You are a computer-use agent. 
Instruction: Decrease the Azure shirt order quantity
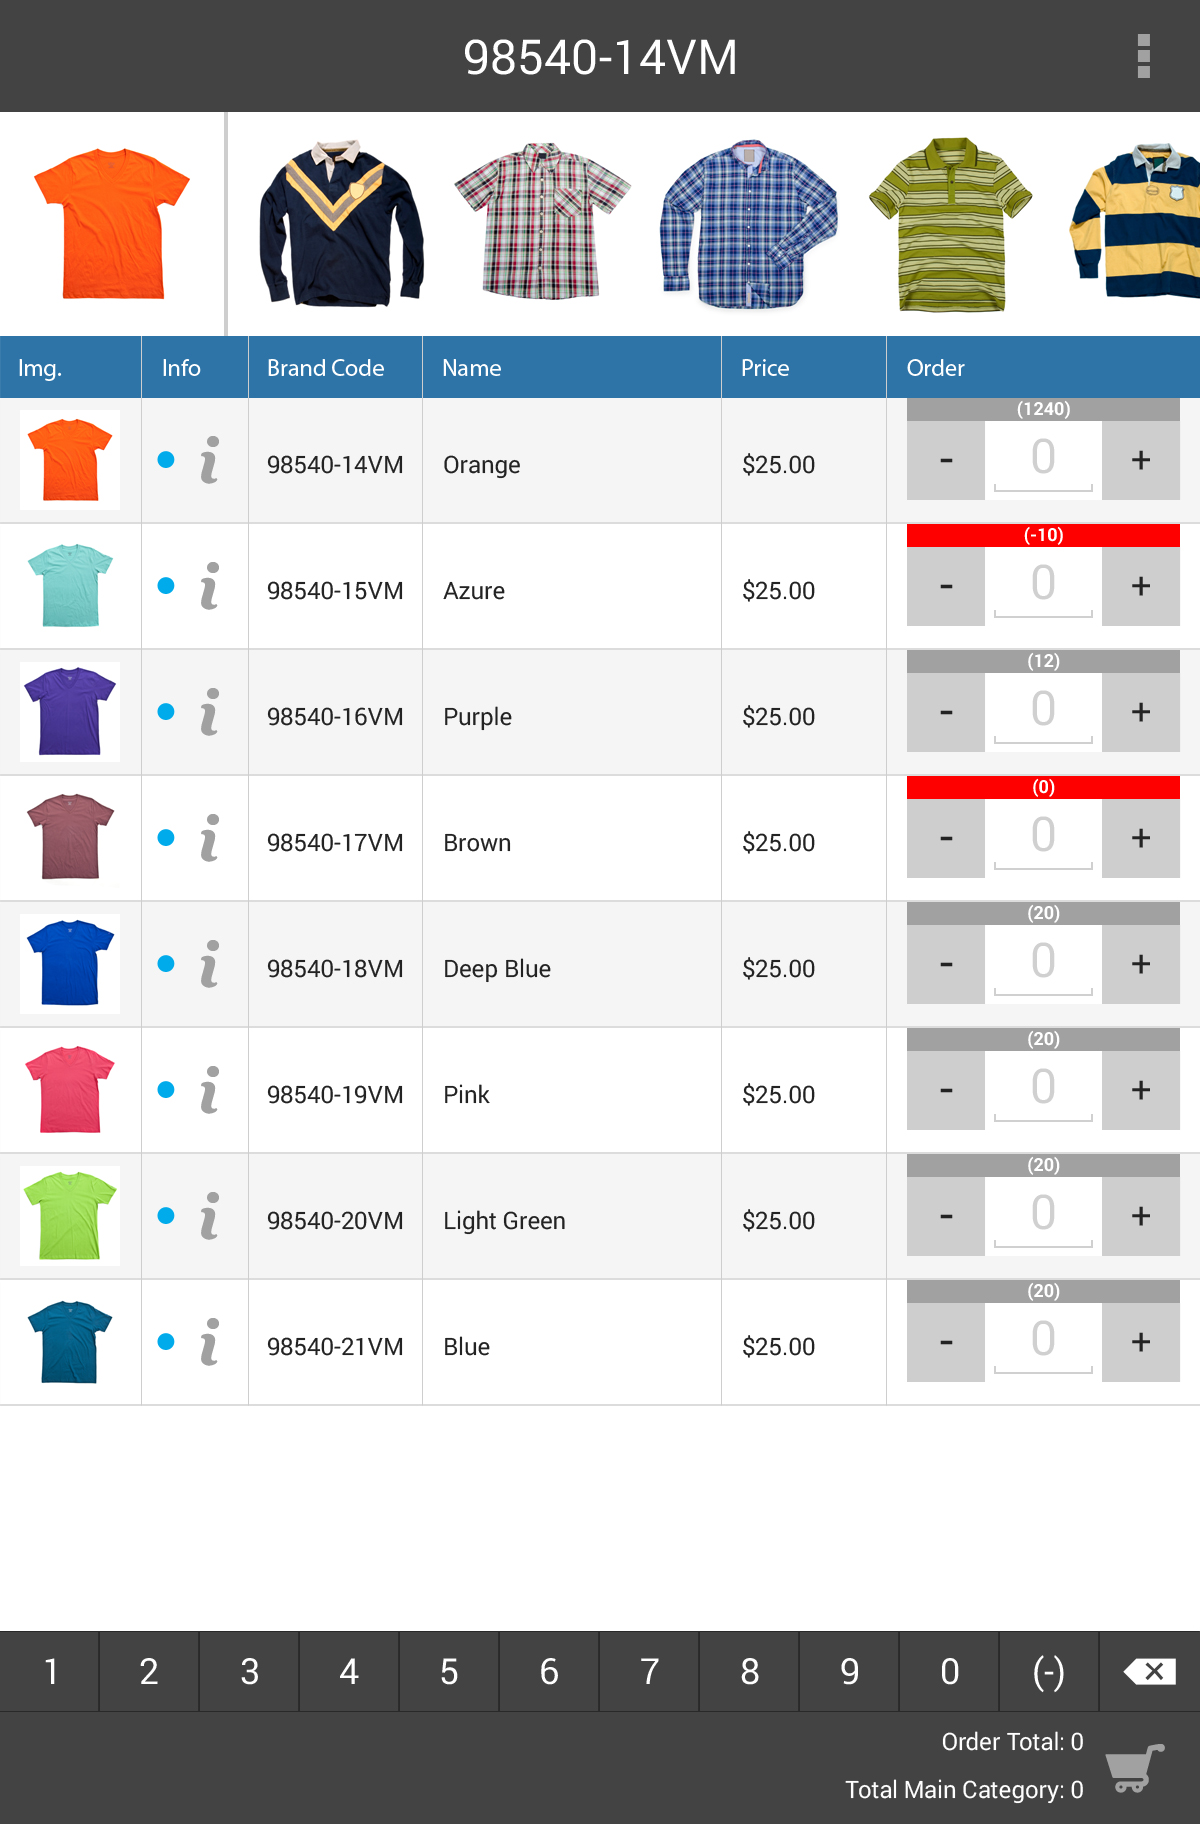coord(946,586)
